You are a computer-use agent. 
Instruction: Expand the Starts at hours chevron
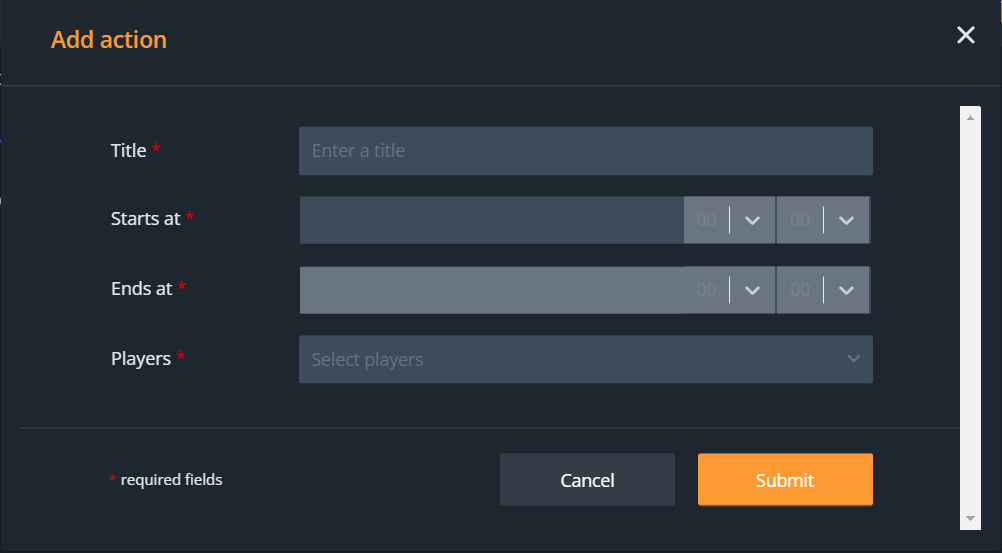point(753,220)
